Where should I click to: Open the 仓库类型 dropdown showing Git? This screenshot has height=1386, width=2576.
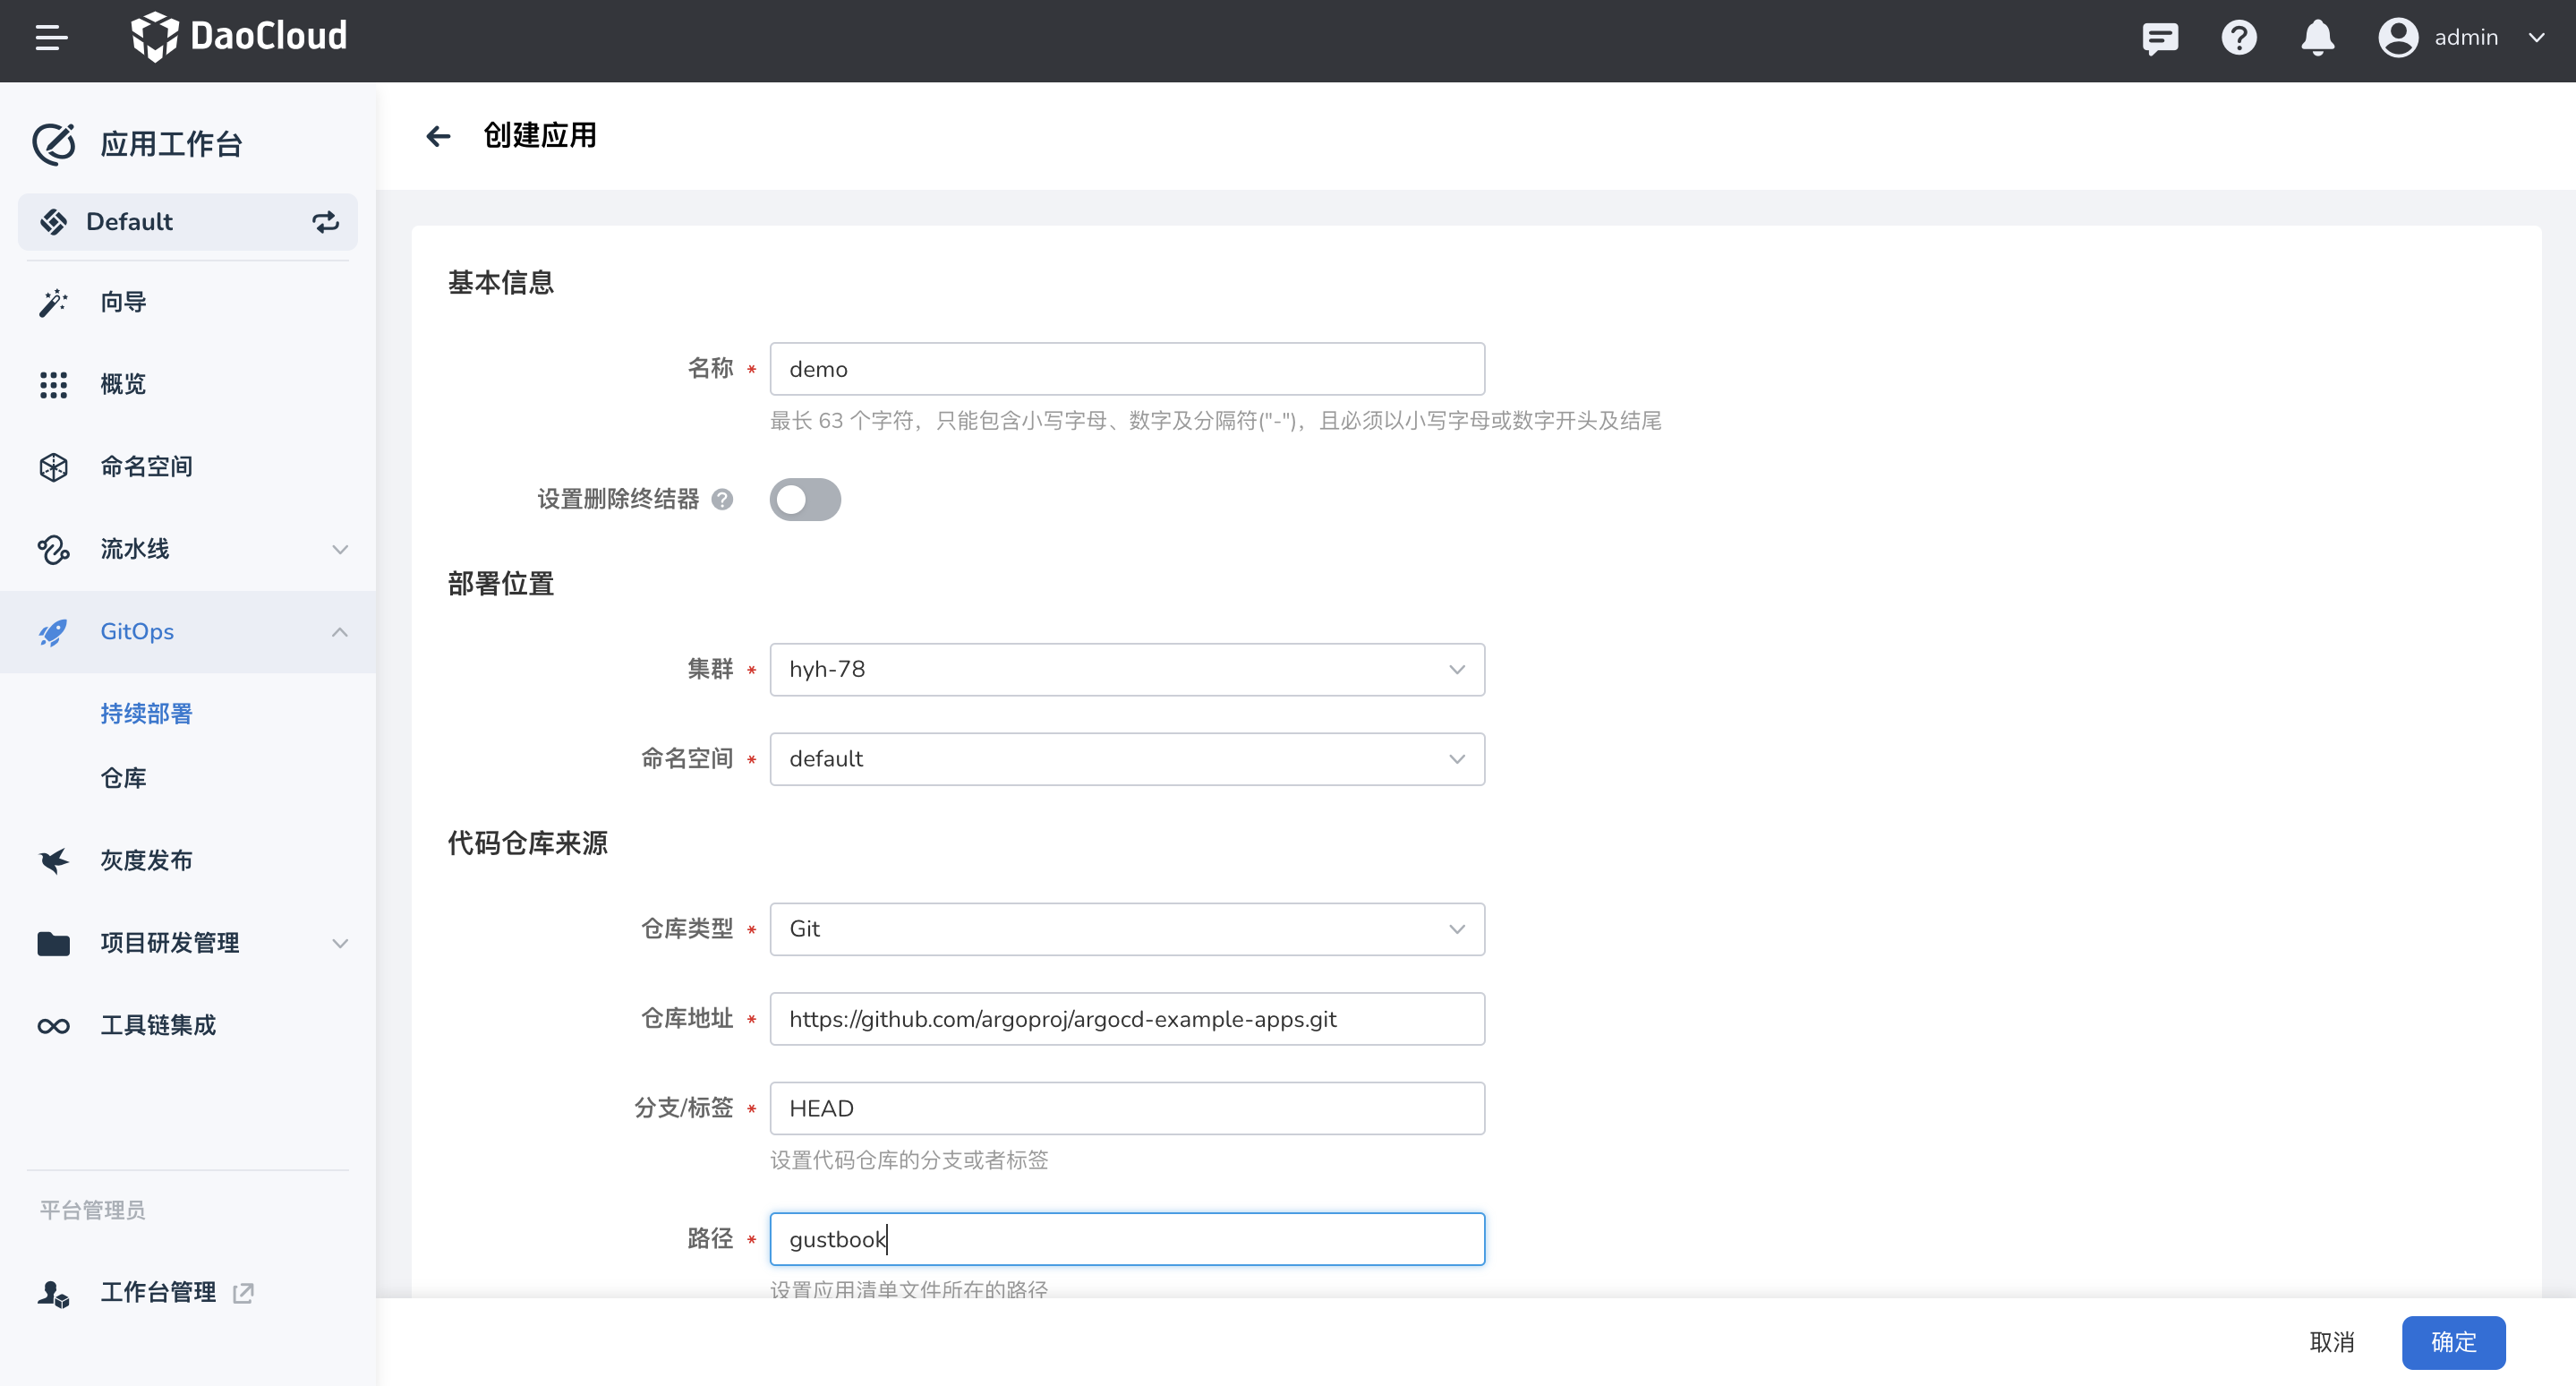pos(1126,929)
